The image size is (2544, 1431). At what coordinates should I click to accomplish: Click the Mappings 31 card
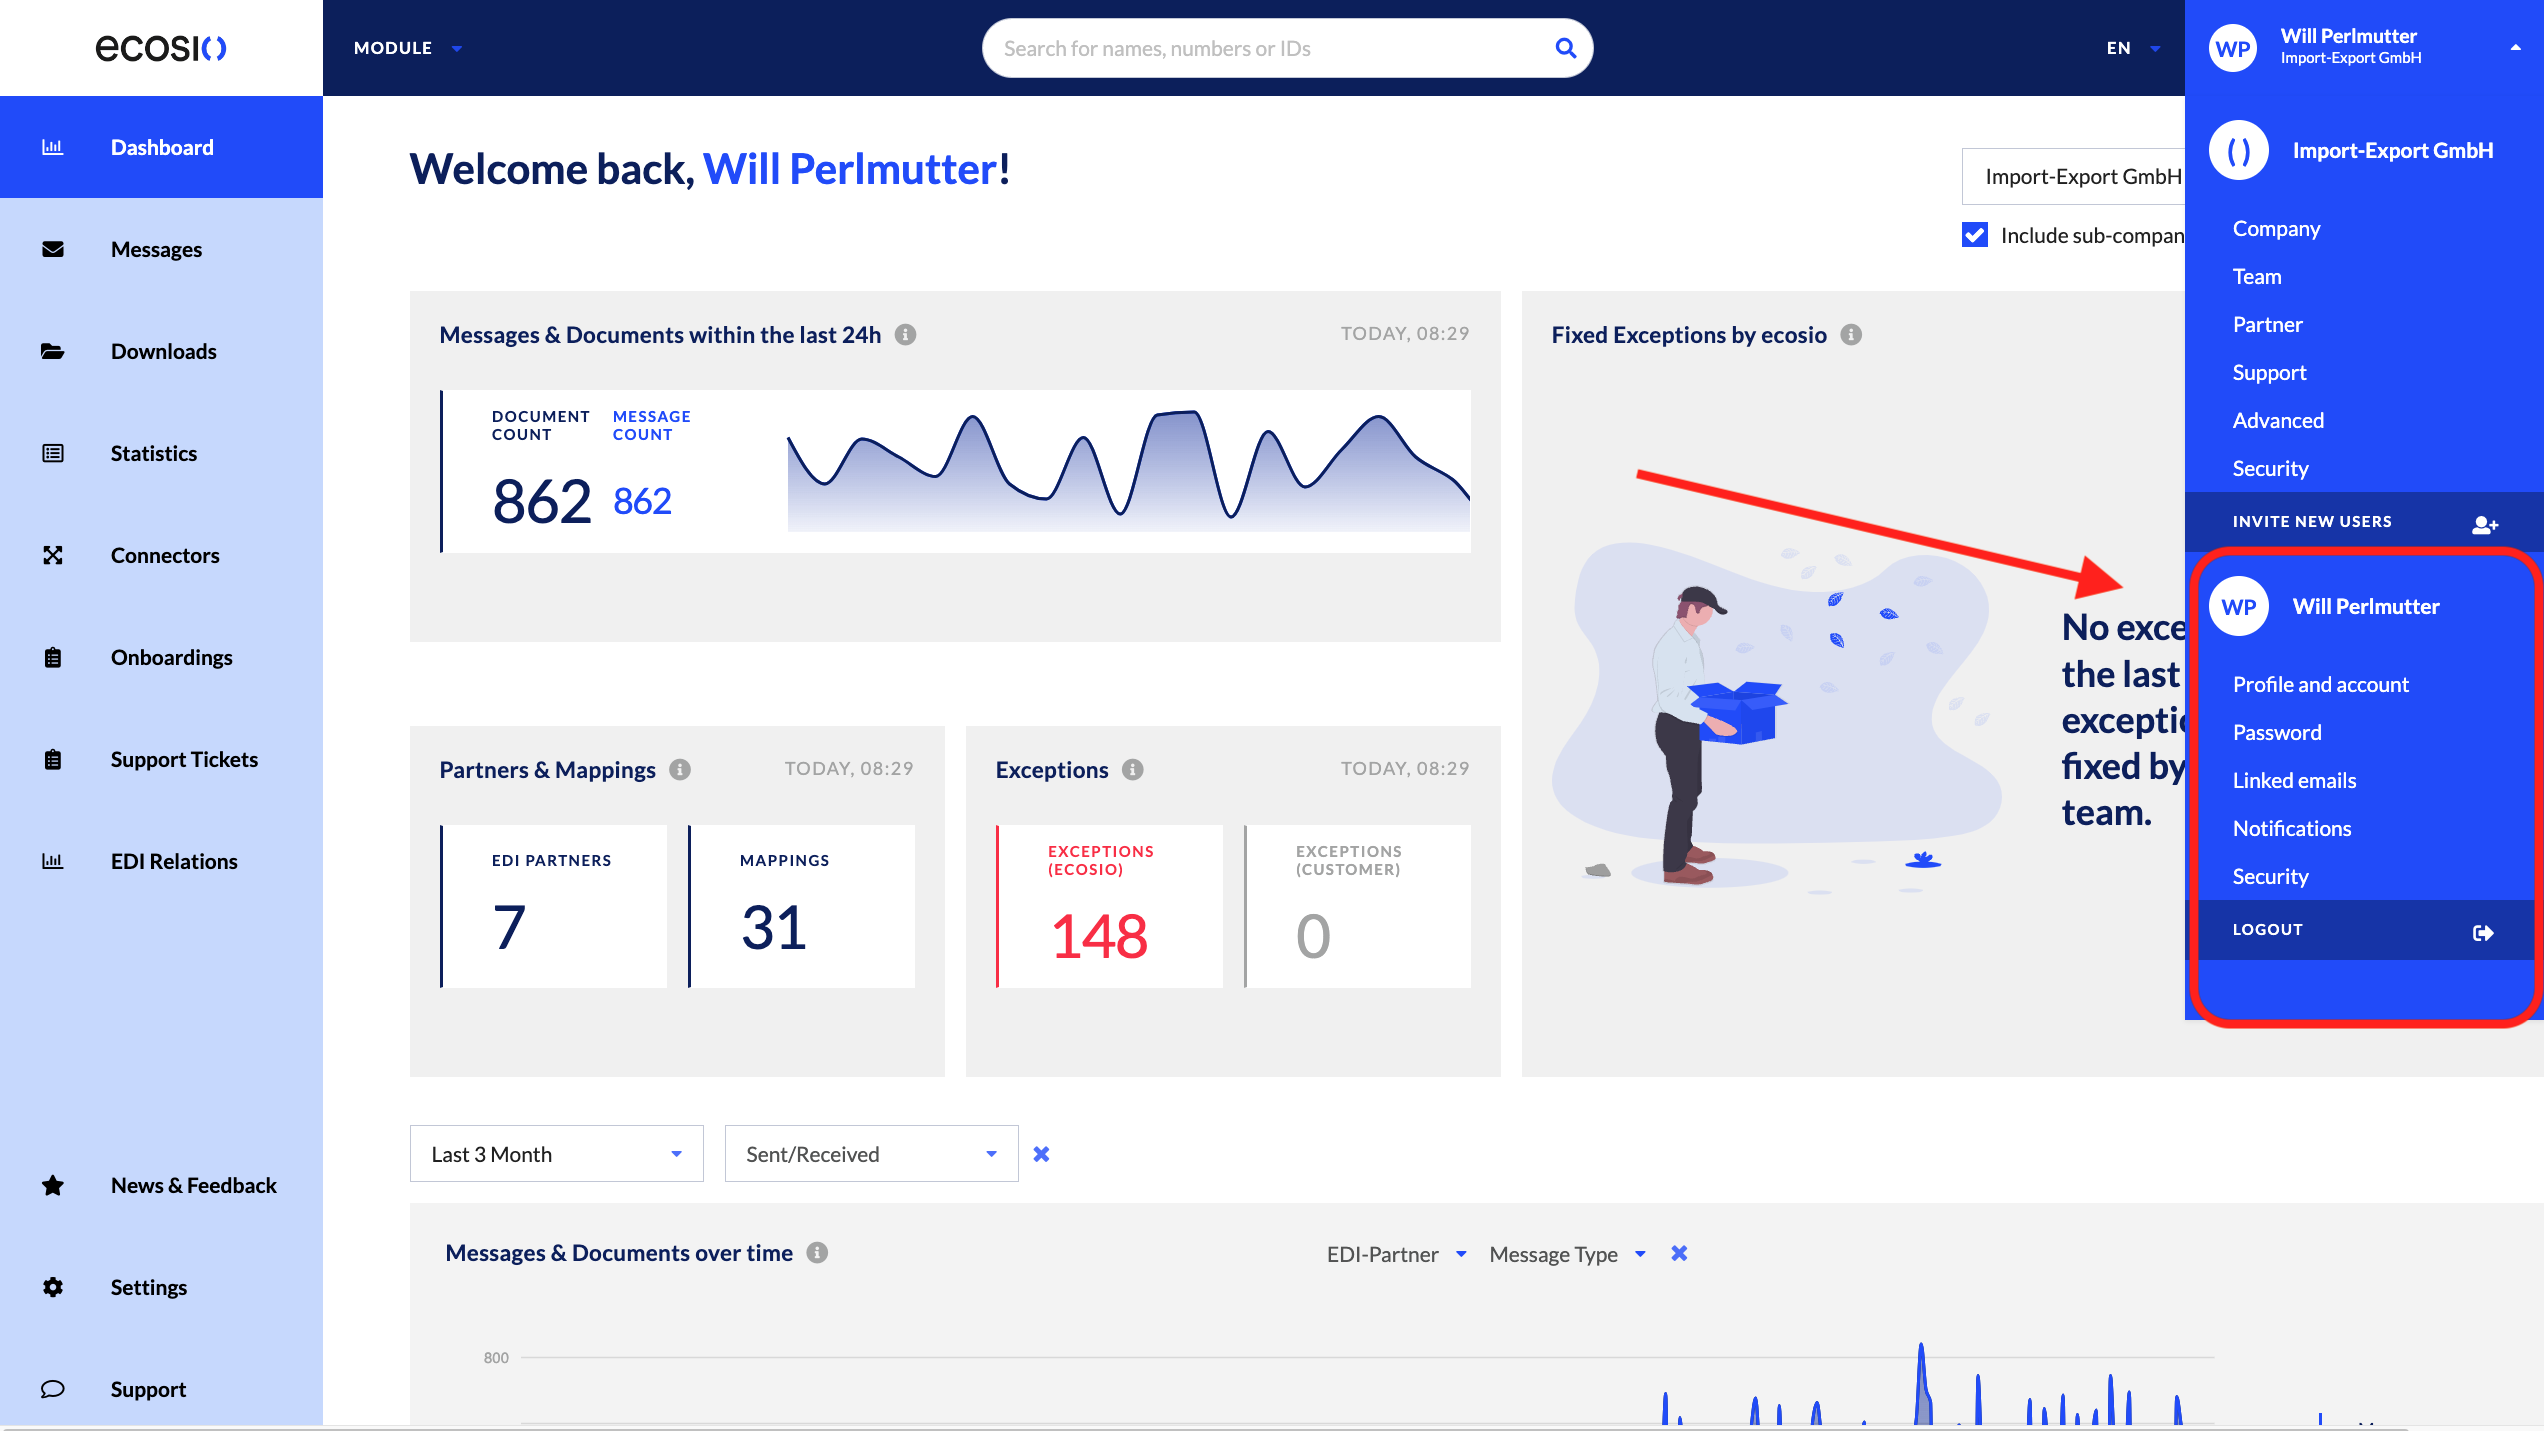pos(801,906)
